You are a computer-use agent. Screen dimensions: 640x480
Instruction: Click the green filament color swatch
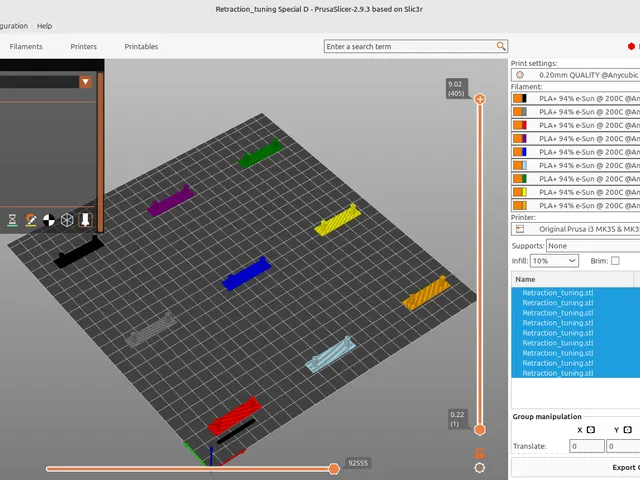pos(520,179)
